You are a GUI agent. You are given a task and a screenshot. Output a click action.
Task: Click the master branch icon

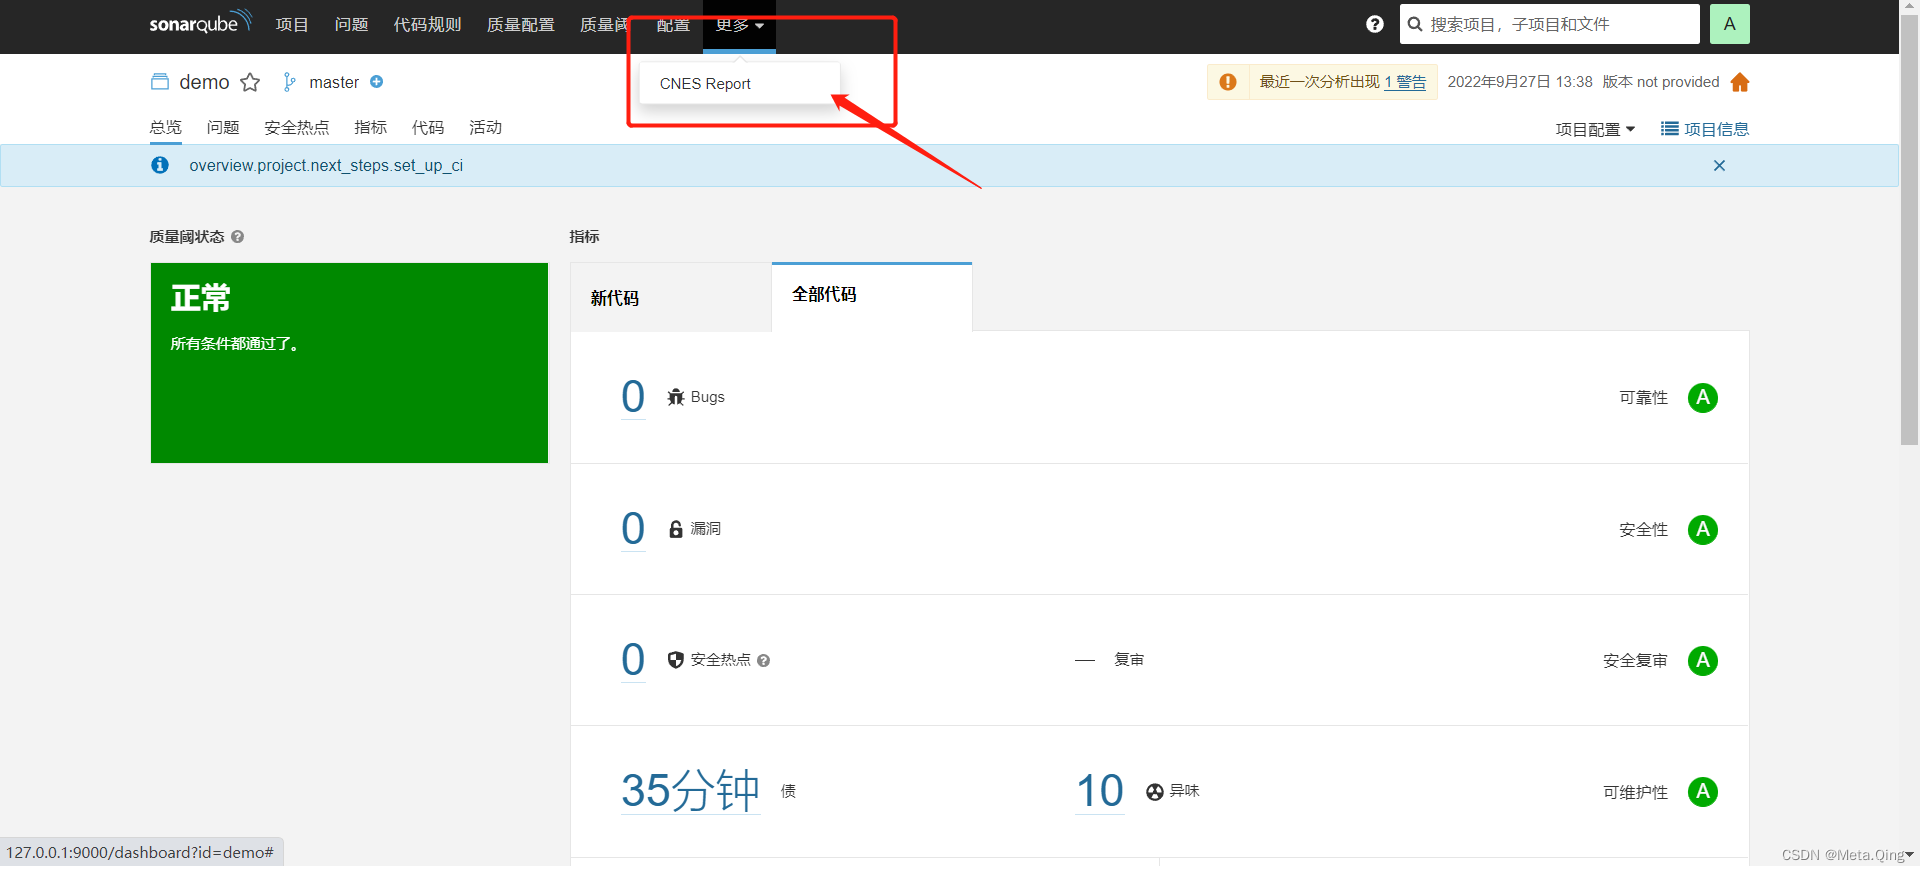pyautogui.click(x=289, y=82)
